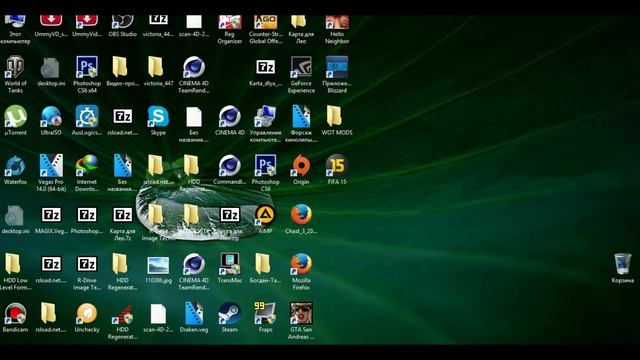Image resolution: width=640 pixels, height=360 pixels.
Task: Launch the Origin client shortcut
Action: (x=301, y=166)
